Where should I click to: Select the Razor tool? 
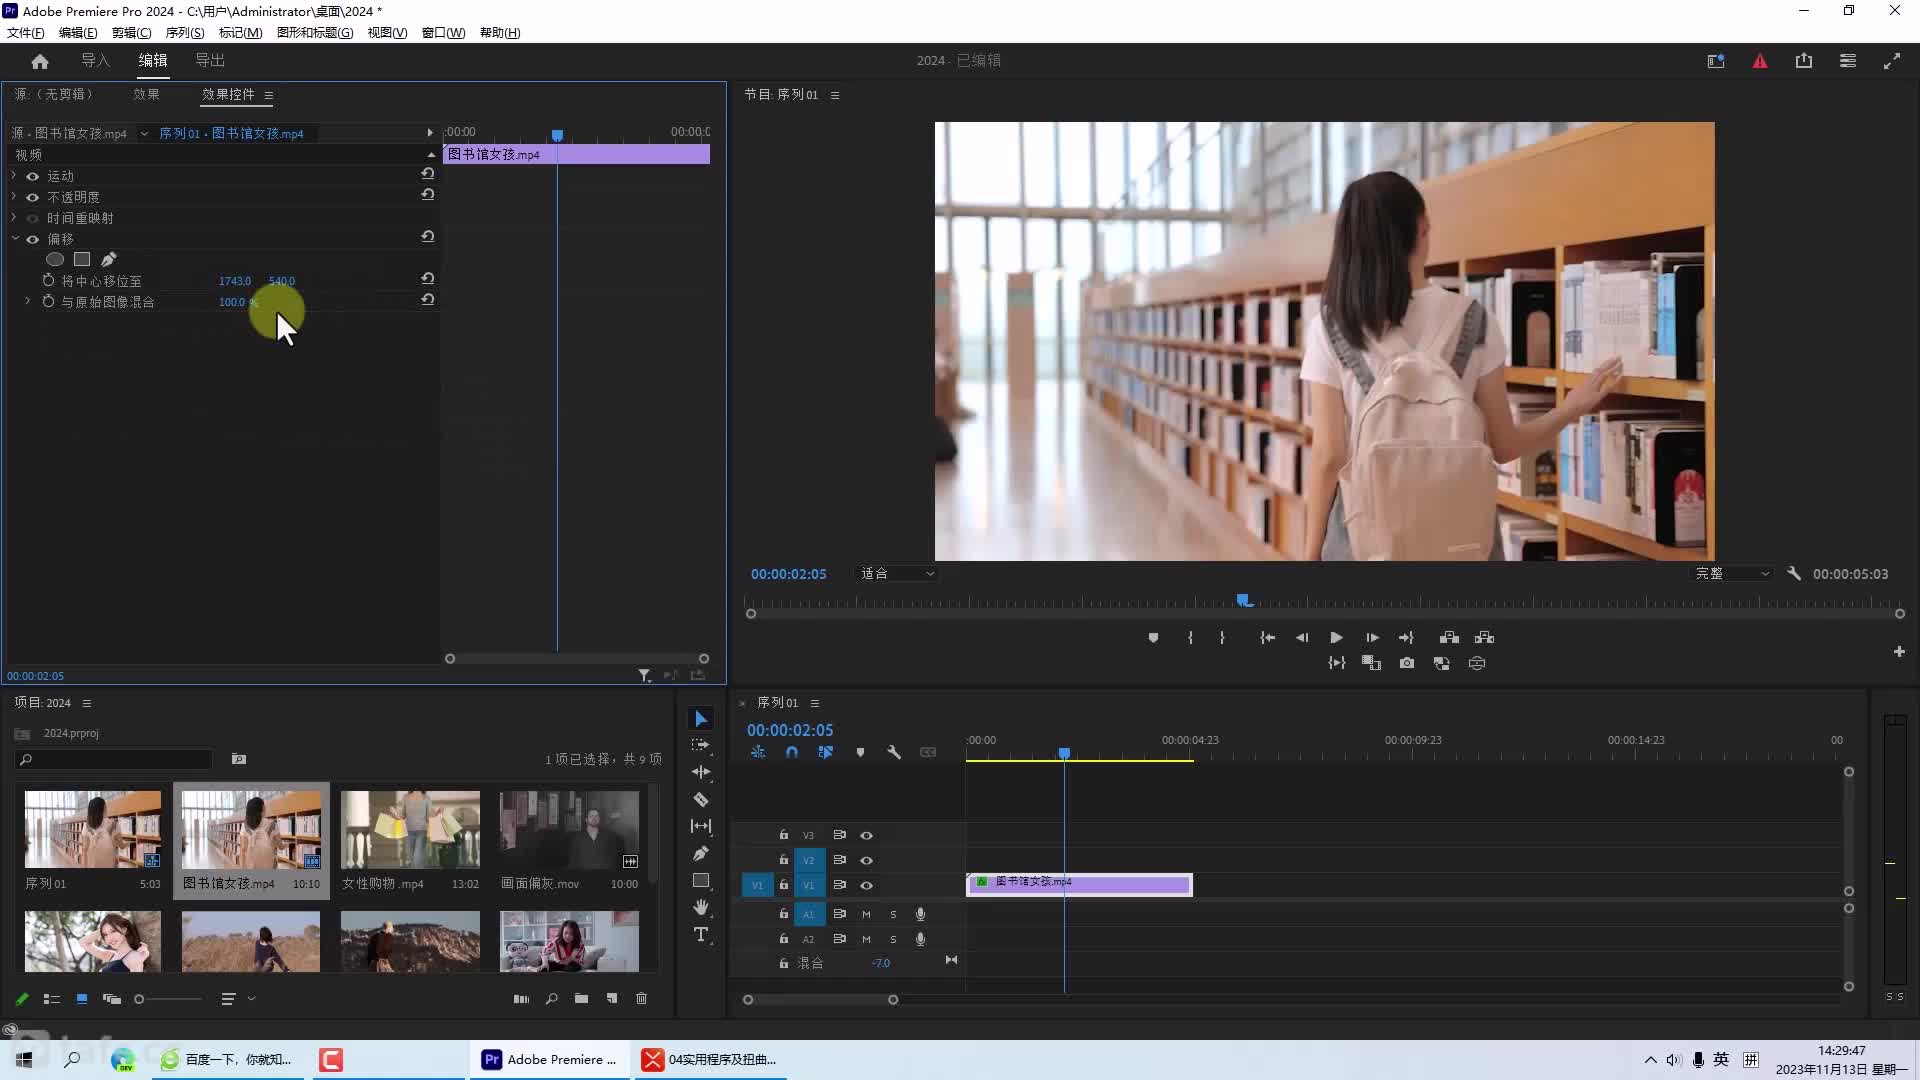(x=701, y=799)
